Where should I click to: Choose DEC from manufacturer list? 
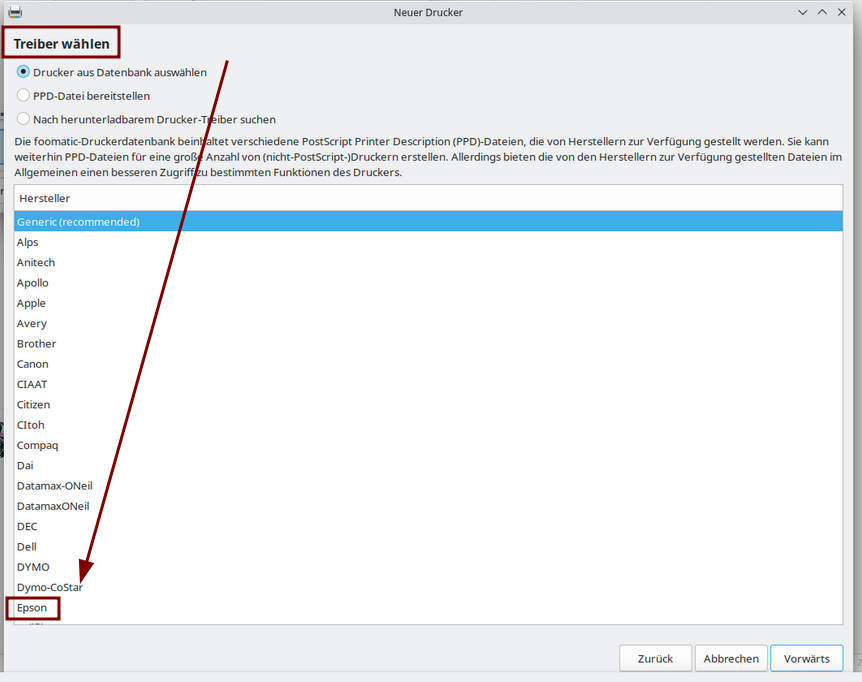point(428,526)
